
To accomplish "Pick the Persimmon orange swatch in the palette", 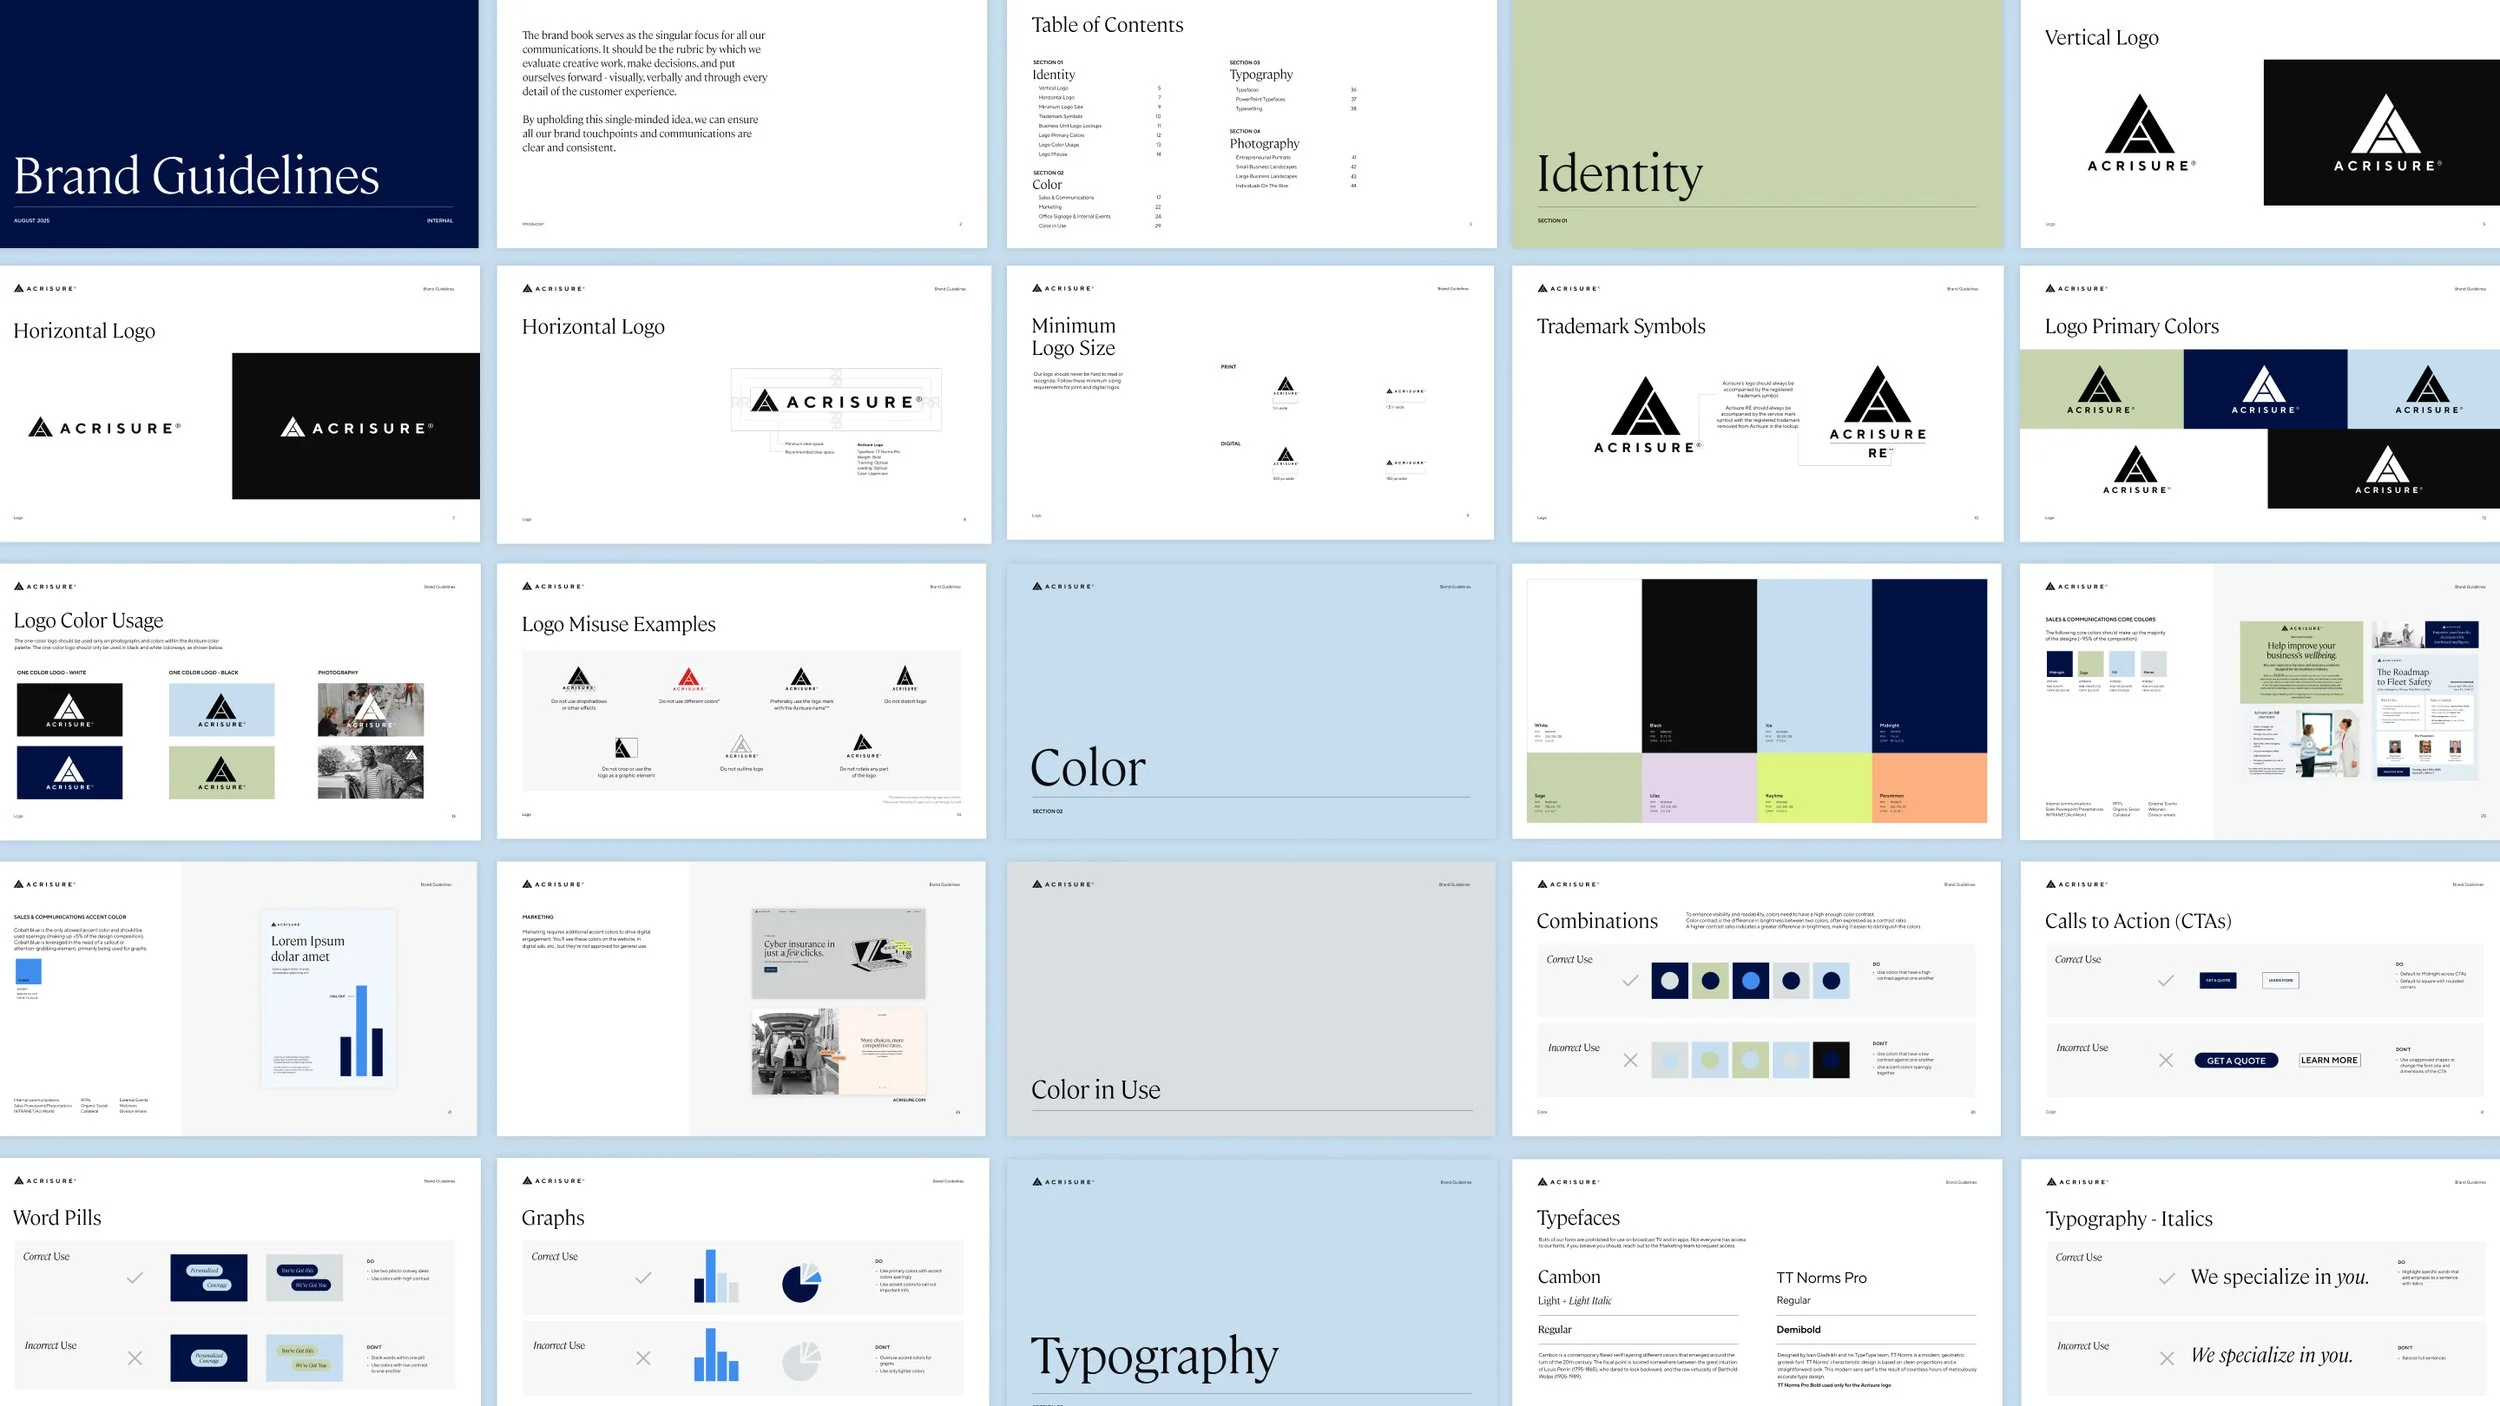I will (x=1929, y=788).
